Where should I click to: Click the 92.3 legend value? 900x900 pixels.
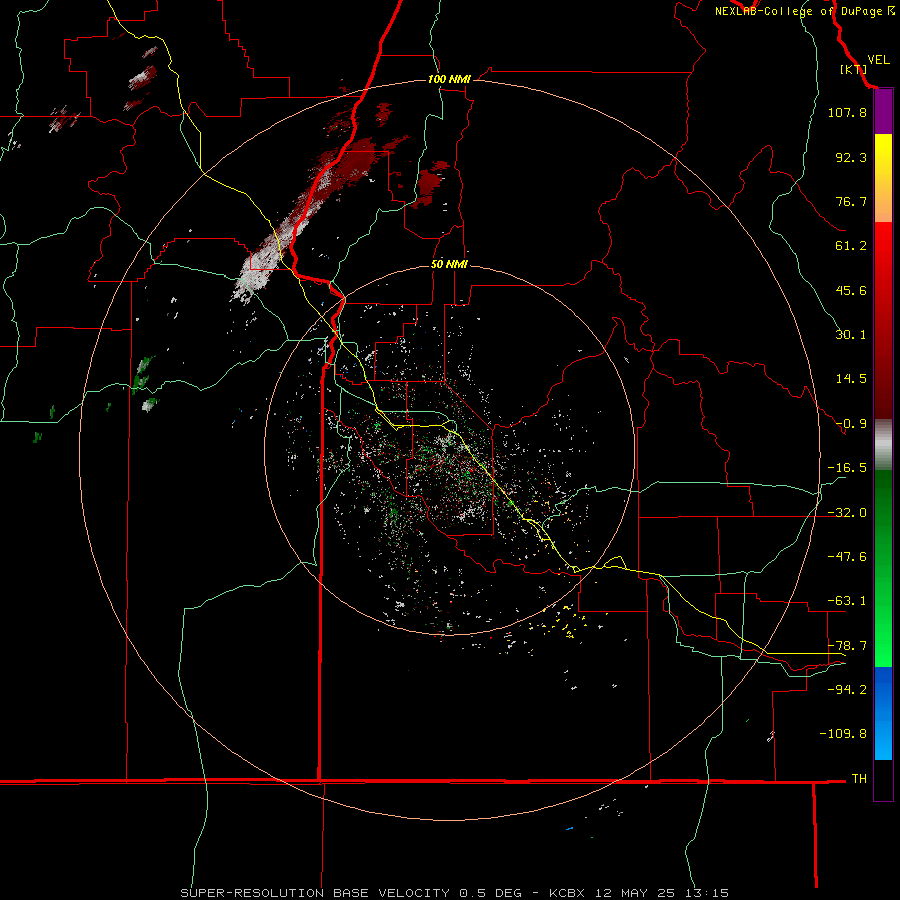coord(851,157)
